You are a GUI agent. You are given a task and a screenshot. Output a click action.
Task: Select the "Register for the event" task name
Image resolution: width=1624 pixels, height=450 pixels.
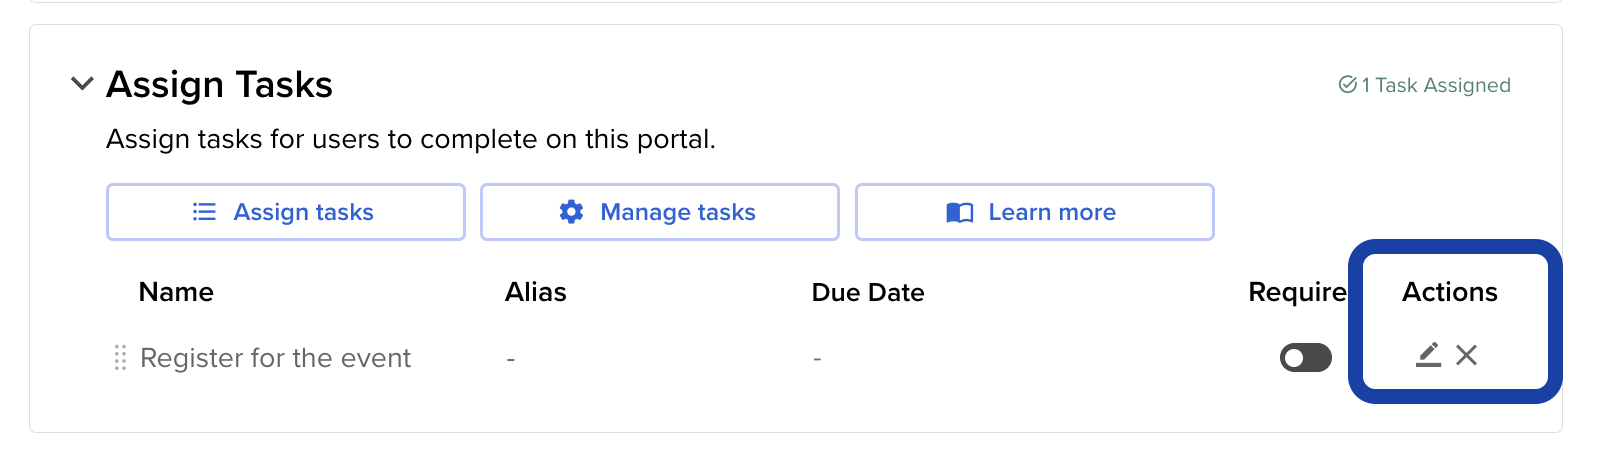pos(275,358)
